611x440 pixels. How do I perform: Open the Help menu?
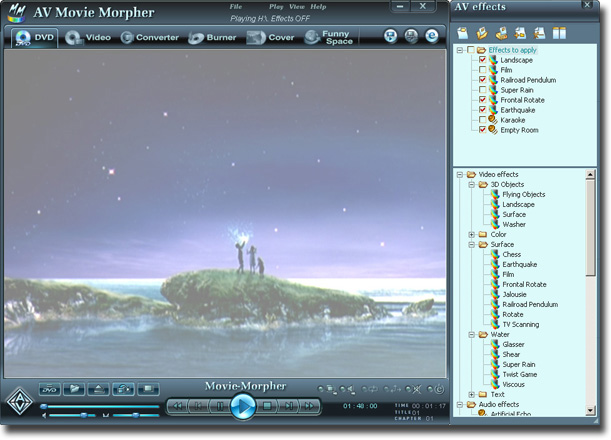[318, 7]
